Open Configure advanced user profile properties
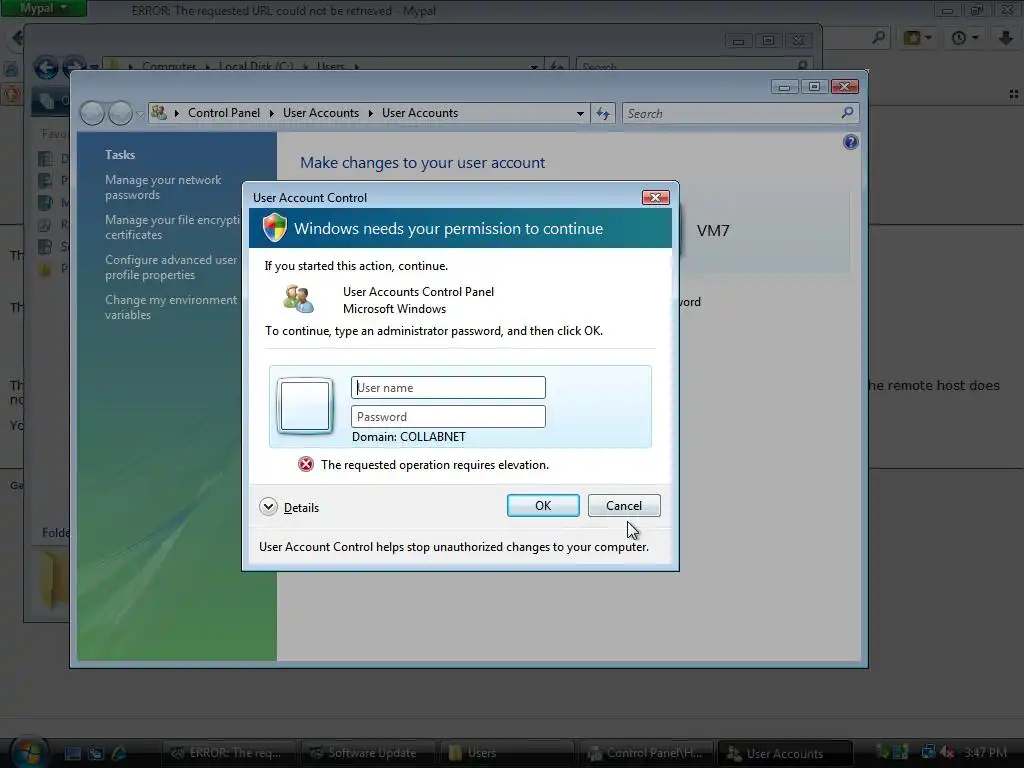This screenshot has width=1024, height=768. tap(171, 267)
